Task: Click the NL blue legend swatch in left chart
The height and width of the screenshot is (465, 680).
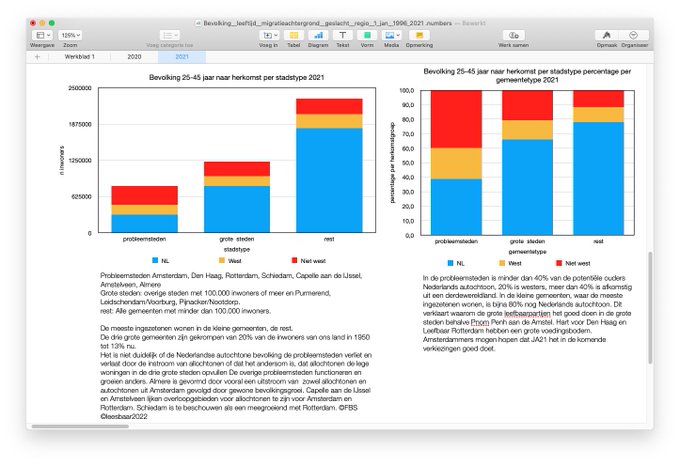Action: click(155, 260)
